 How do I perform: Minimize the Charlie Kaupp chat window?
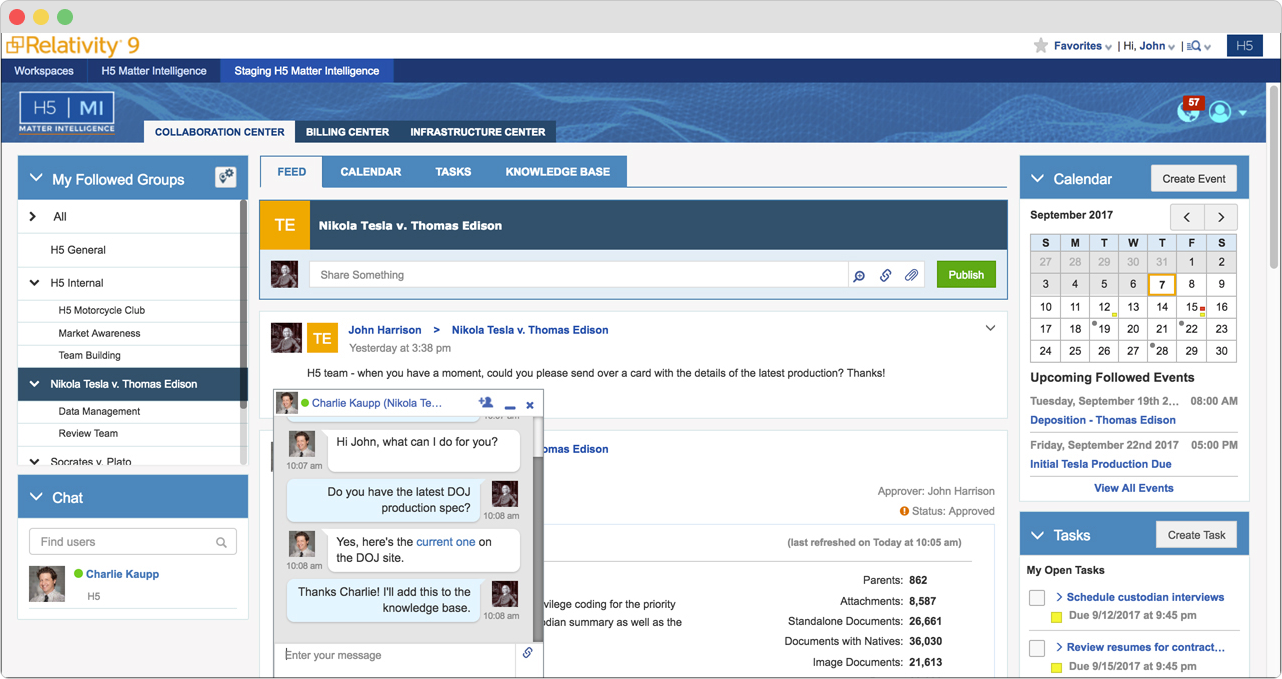(x=510, y=406)
